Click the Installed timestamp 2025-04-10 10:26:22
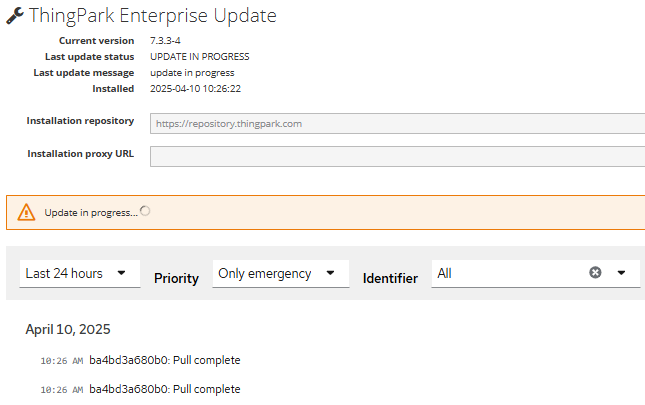This screenshot has width=645, height=405. coord(195,89)
